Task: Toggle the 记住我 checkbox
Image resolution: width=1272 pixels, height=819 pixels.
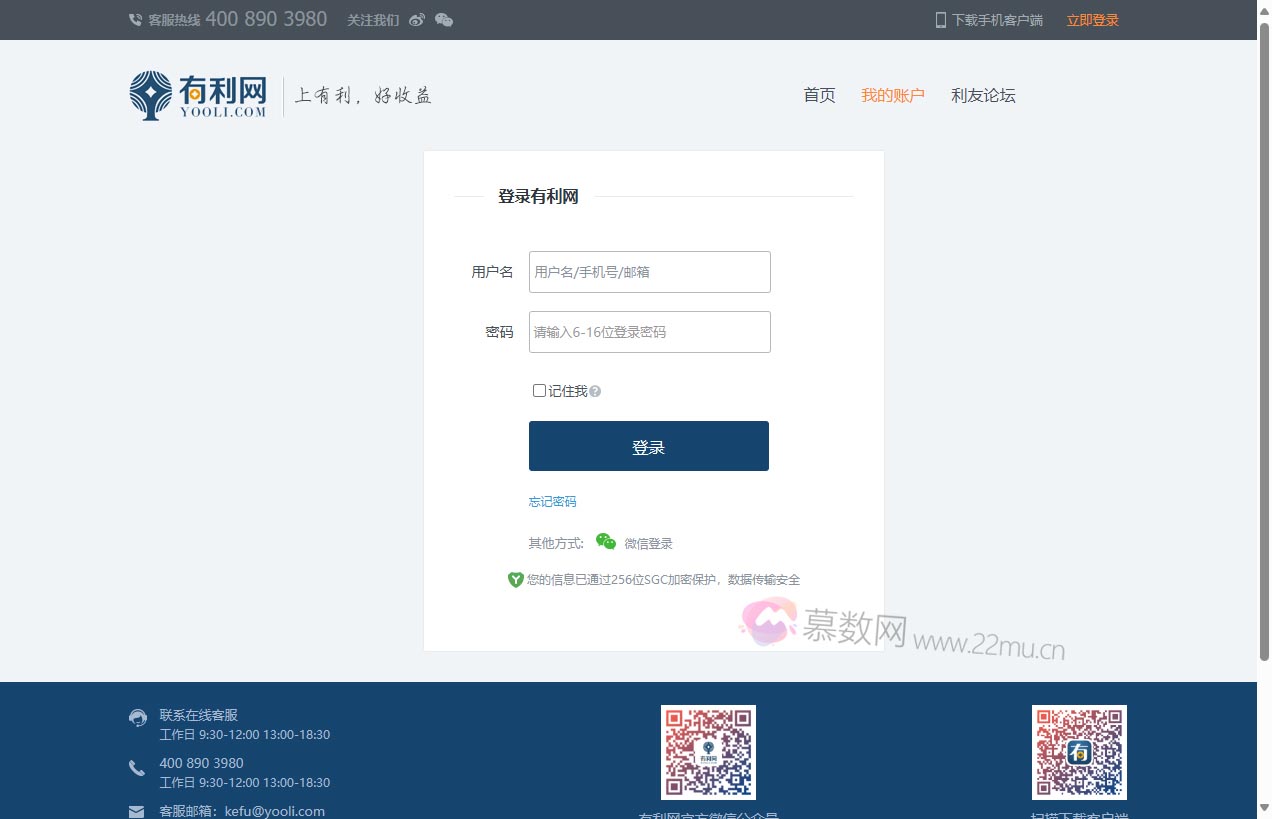Action: (x=540, y=391)
